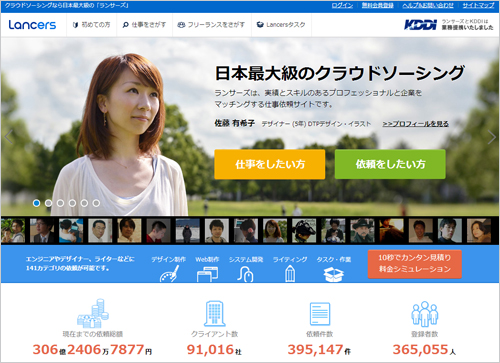Image resolution: width=500 pixels, height=363 pixels.
Task: Open the 仕事をさがす menu item
Action: pos(144,25)
